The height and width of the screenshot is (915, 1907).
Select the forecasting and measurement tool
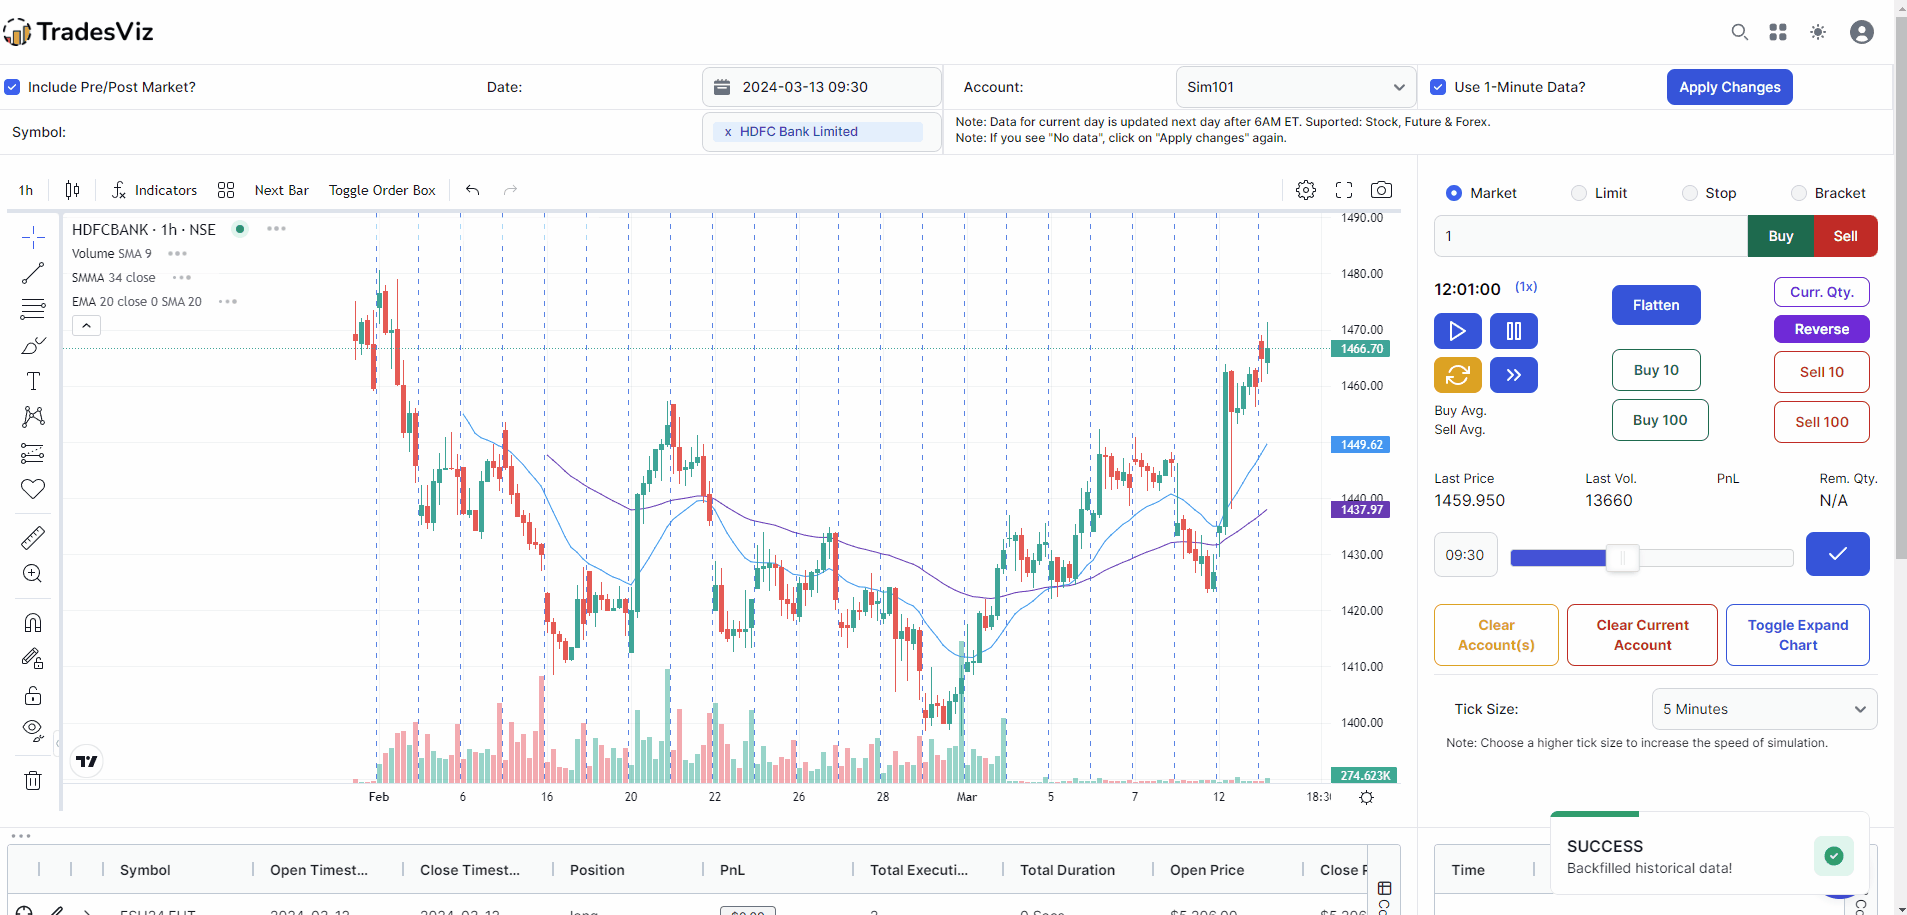click(x=33, y=453)
